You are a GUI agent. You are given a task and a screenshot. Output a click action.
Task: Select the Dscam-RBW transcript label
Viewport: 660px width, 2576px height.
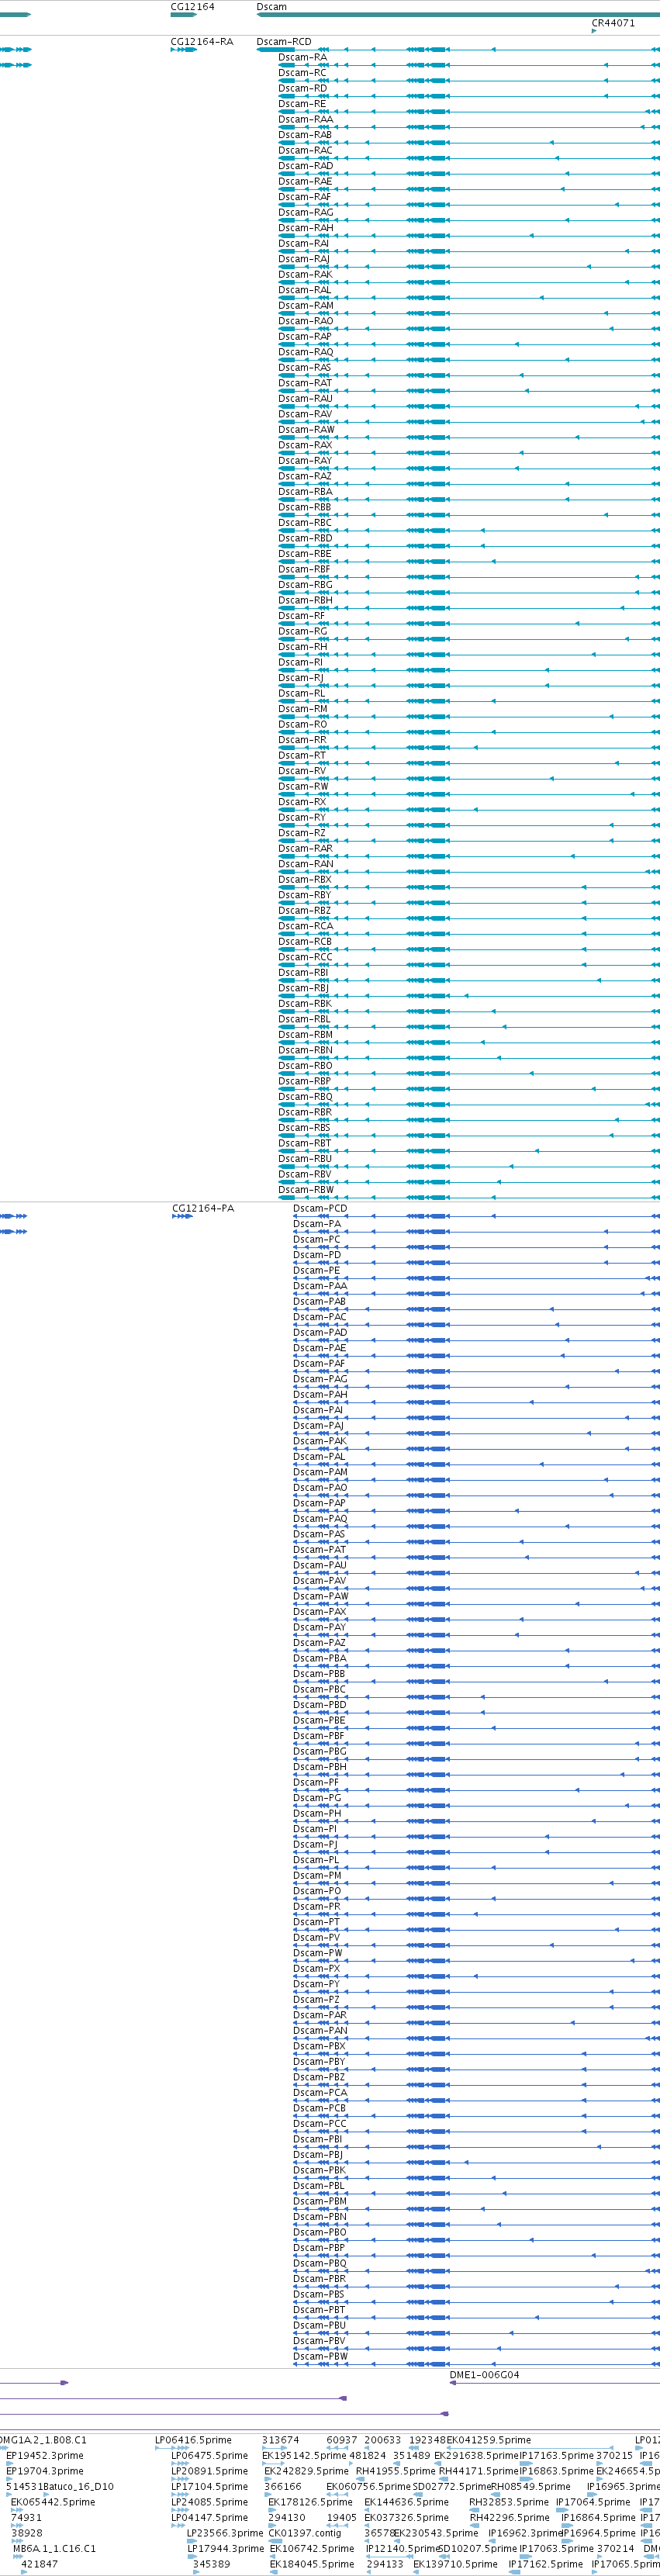pyautogui.click(x=306, y=1190)
